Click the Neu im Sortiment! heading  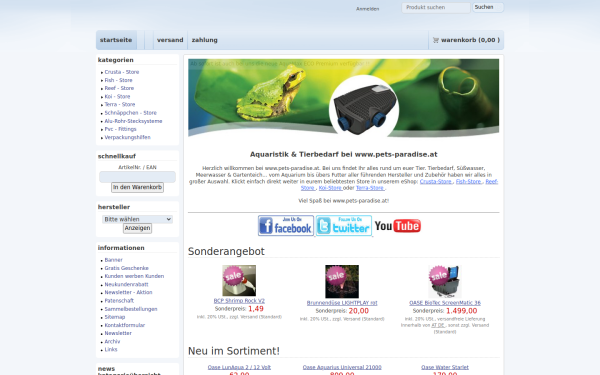[234, 351]
